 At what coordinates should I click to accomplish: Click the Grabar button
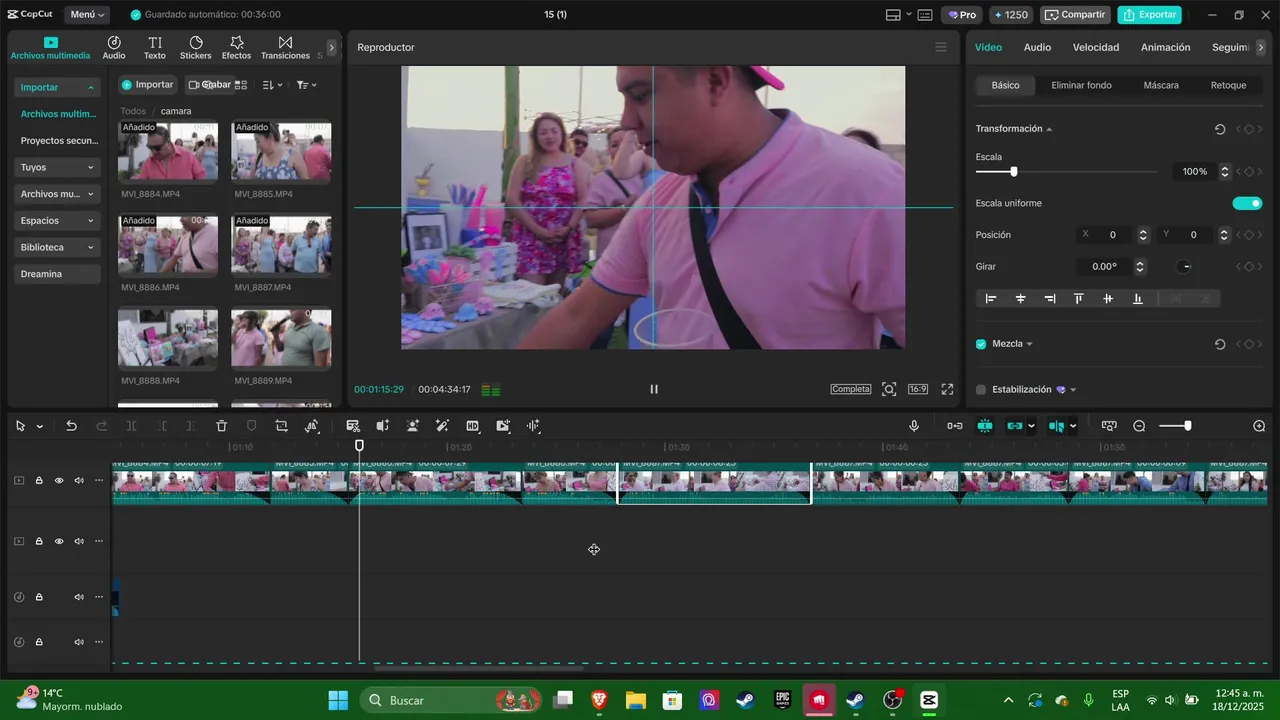pos(209,85)
